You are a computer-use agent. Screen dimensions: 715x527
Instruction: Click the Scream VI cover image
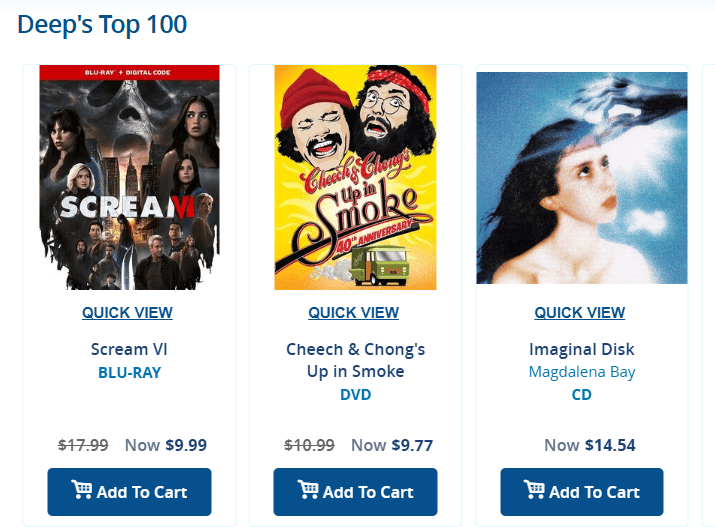point(129,177)
